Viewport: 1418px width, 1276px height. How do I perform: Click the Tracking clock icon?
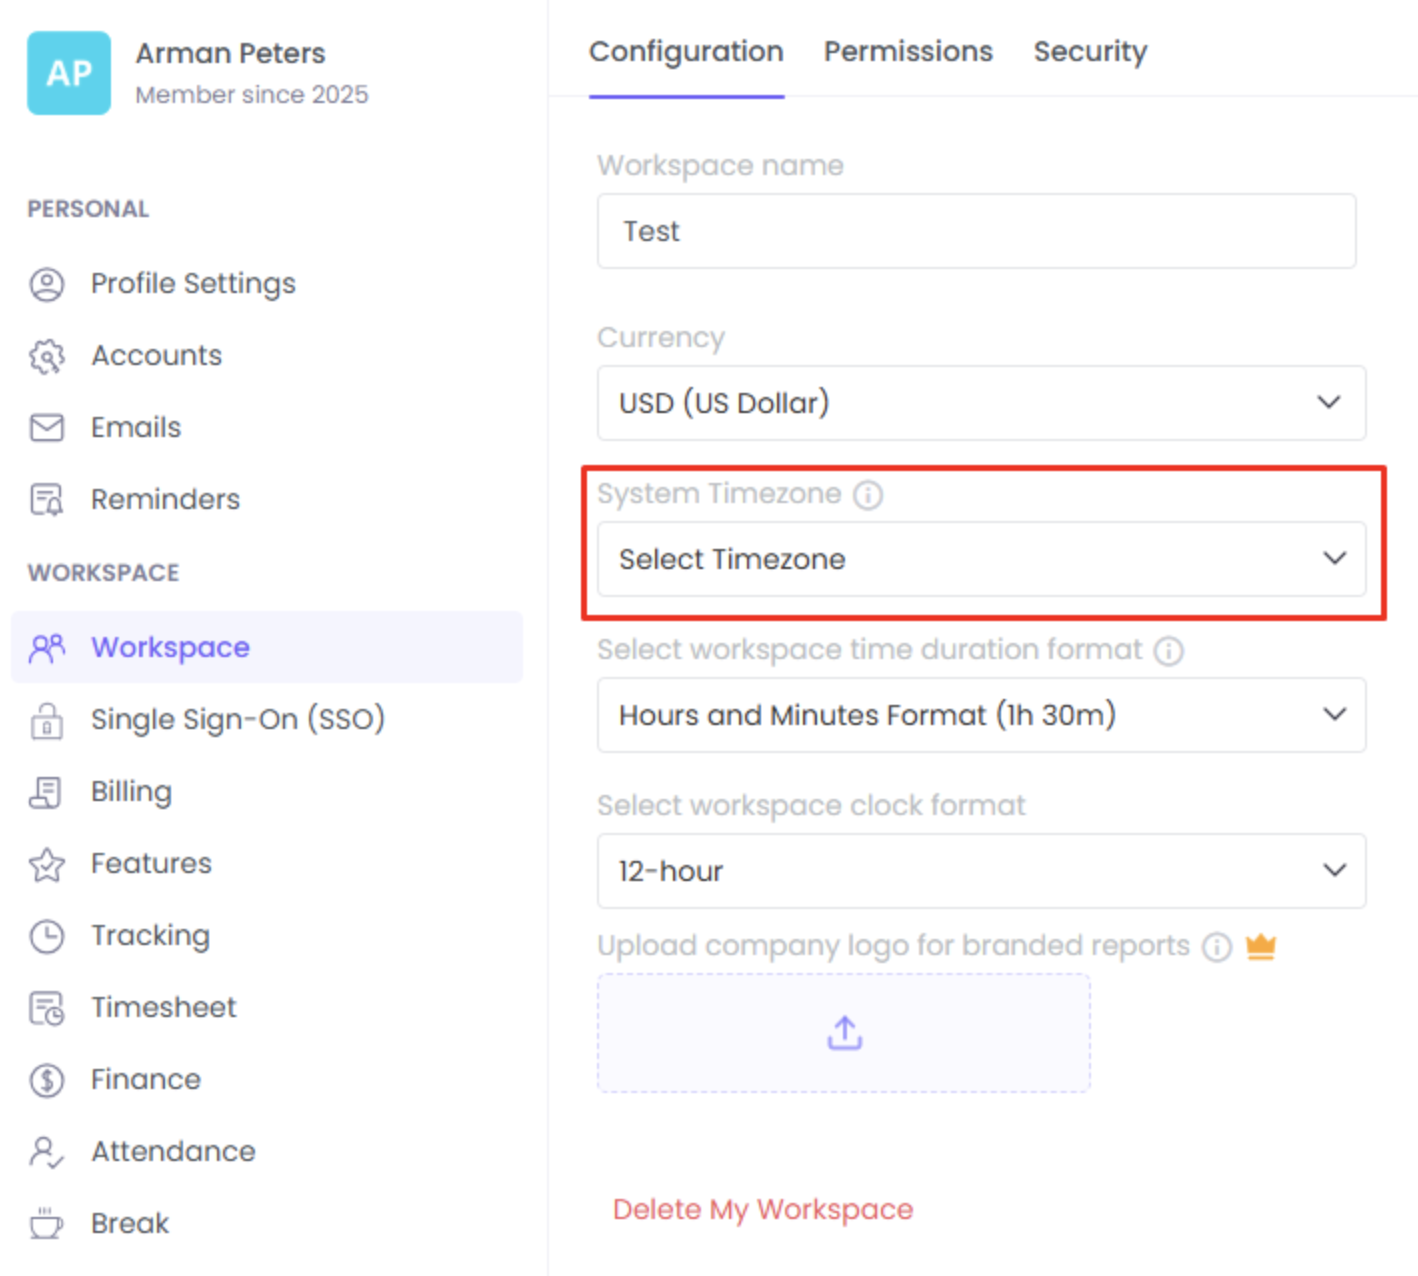(x=46, y=936)
